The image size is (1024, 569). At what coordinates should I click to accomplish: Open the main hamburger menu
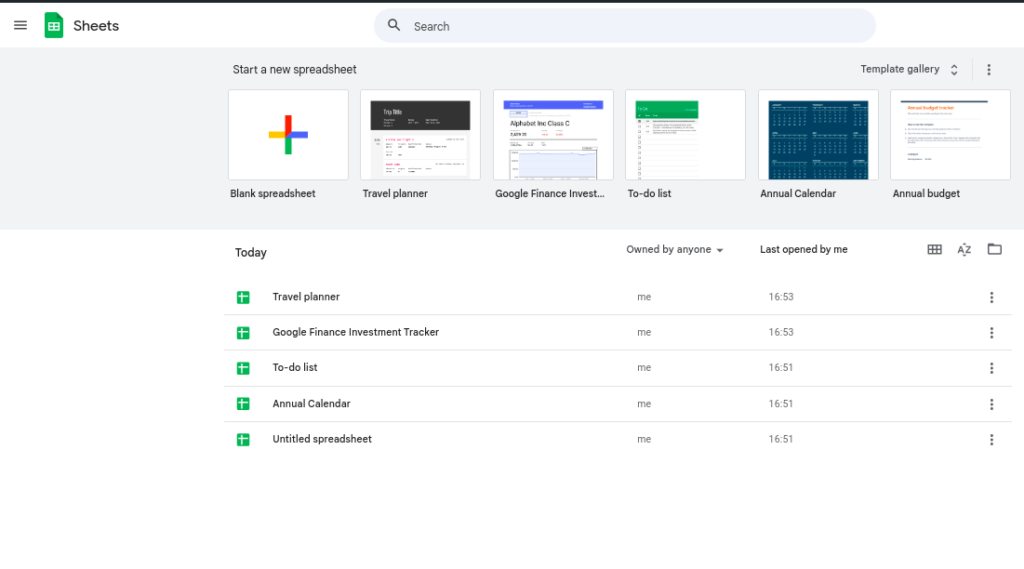(20, 25)
